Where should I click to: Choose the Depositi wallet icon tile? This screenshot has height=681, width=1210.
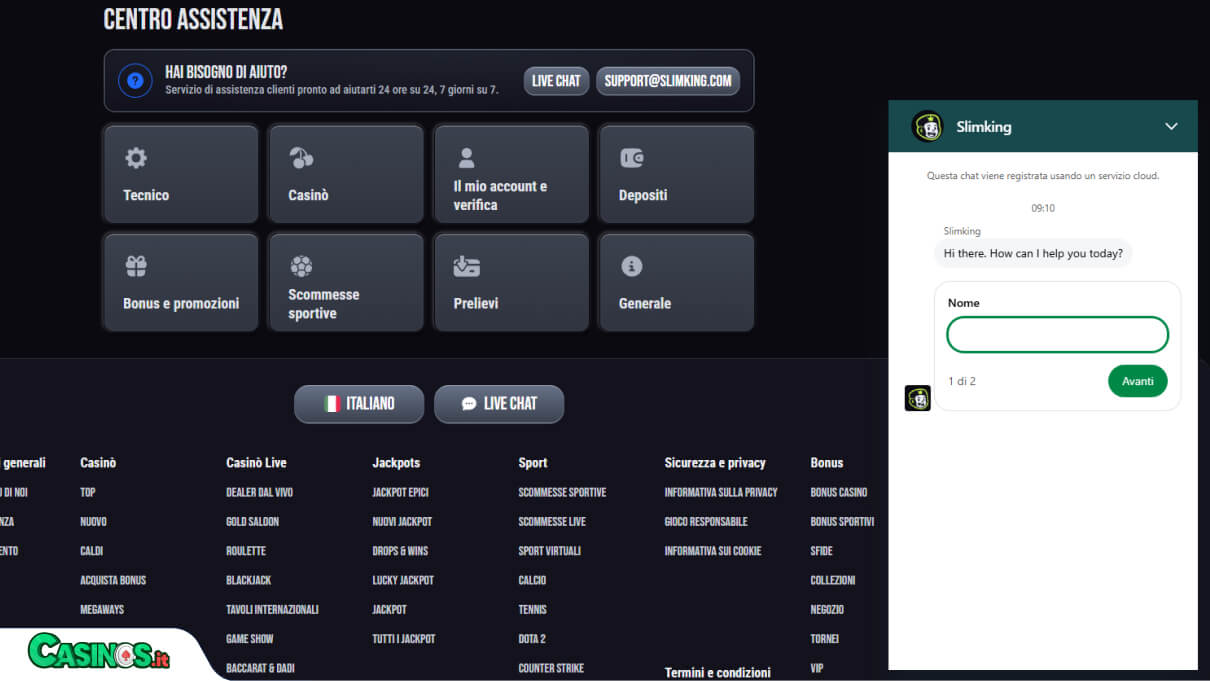click(631, 158)
